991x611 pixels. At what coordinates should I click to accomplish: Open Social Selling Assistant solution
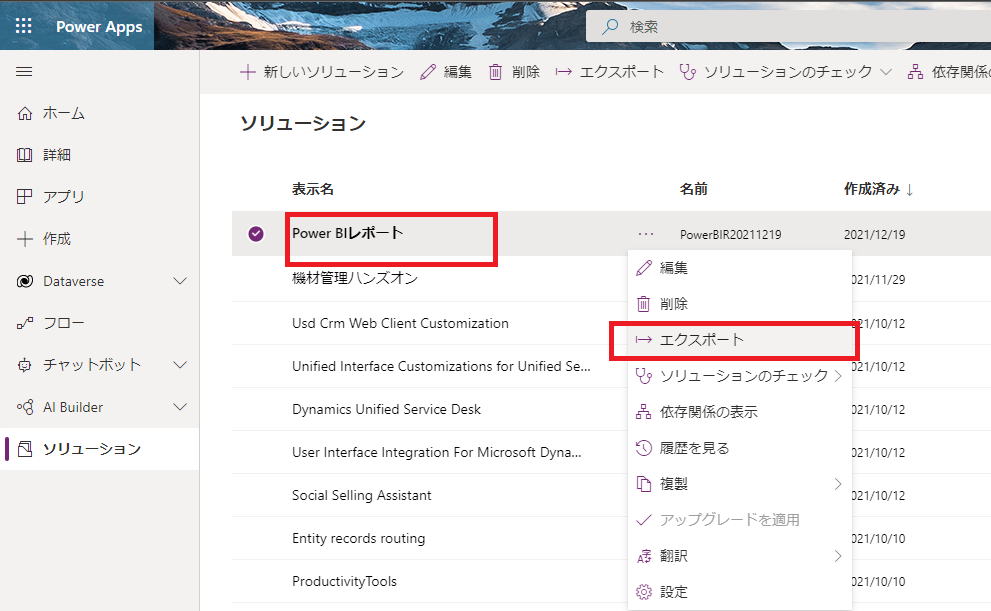362,495
